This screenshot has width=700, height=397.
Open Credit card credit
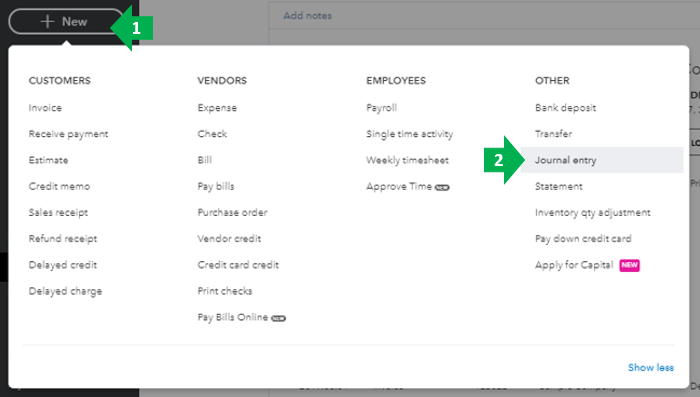(x=238, y=265)
